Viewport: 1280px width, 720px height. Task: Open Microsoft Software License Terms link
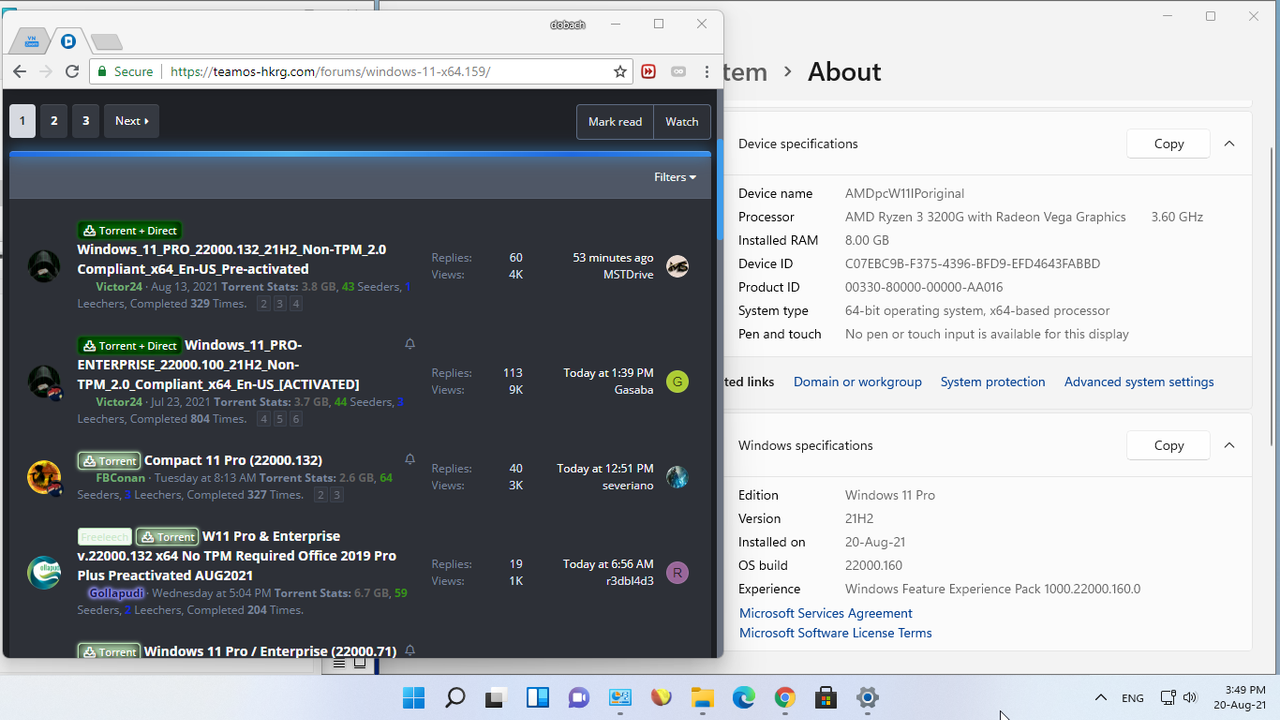point(835,633)
